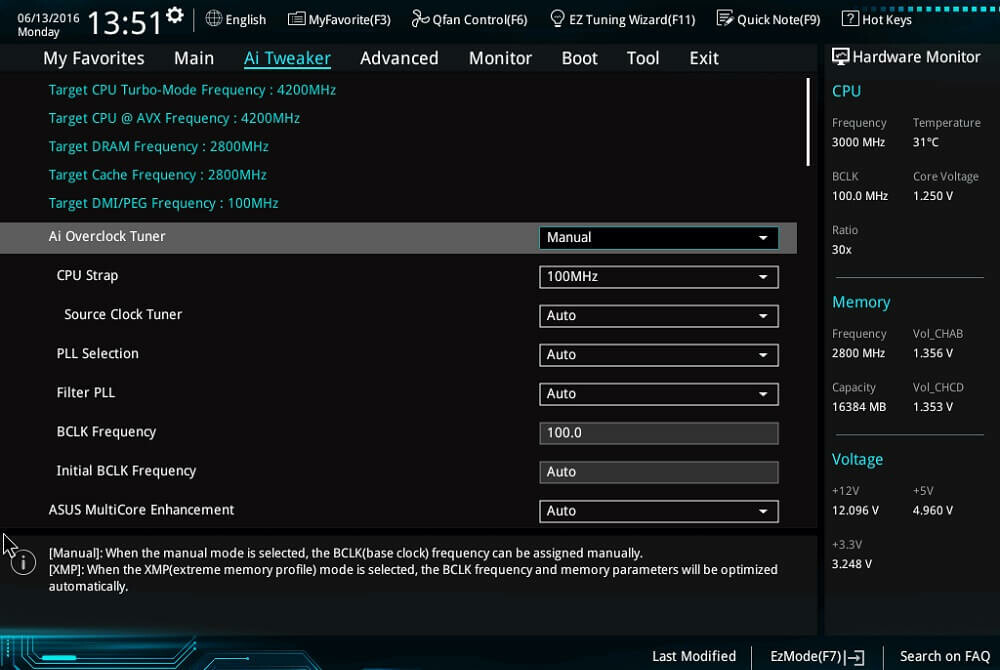This screenshot has width=1000, height=670.
Task: Click the globe language icon
Action: coord(214,18)
